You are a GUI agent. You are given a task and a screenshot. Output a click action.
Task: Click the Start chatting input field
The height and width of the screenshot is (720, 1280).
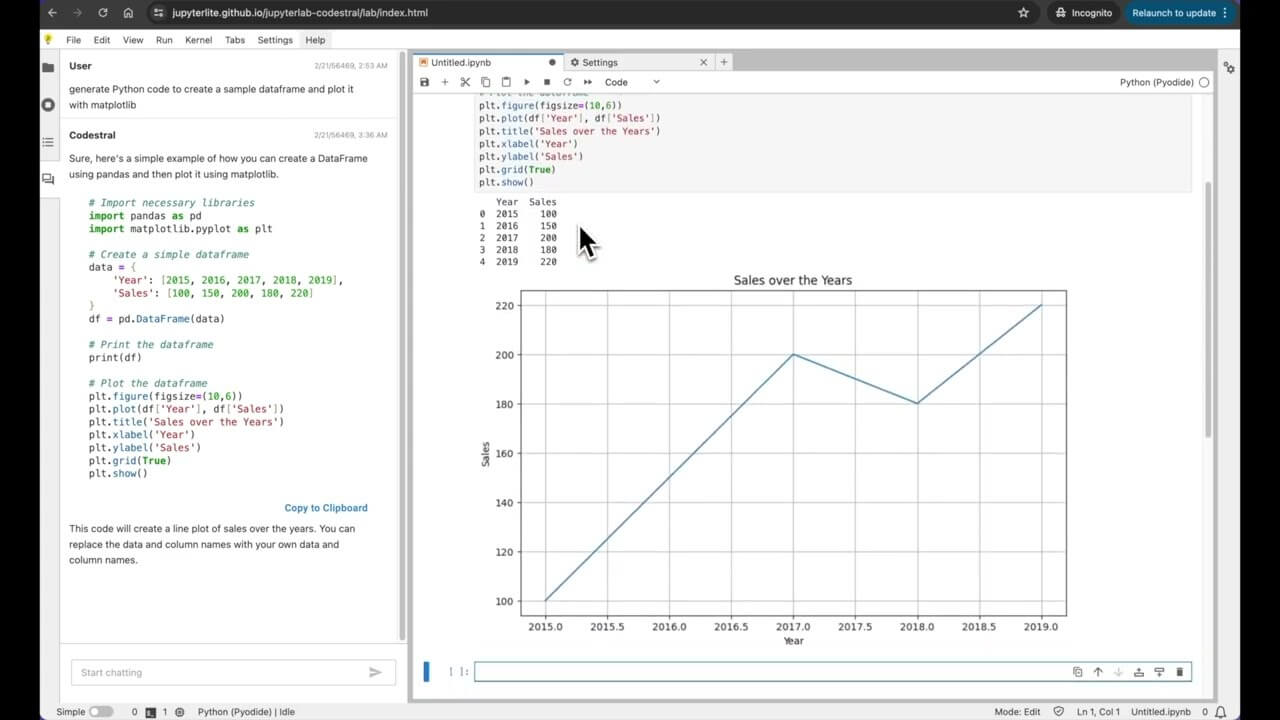[215, 672]
